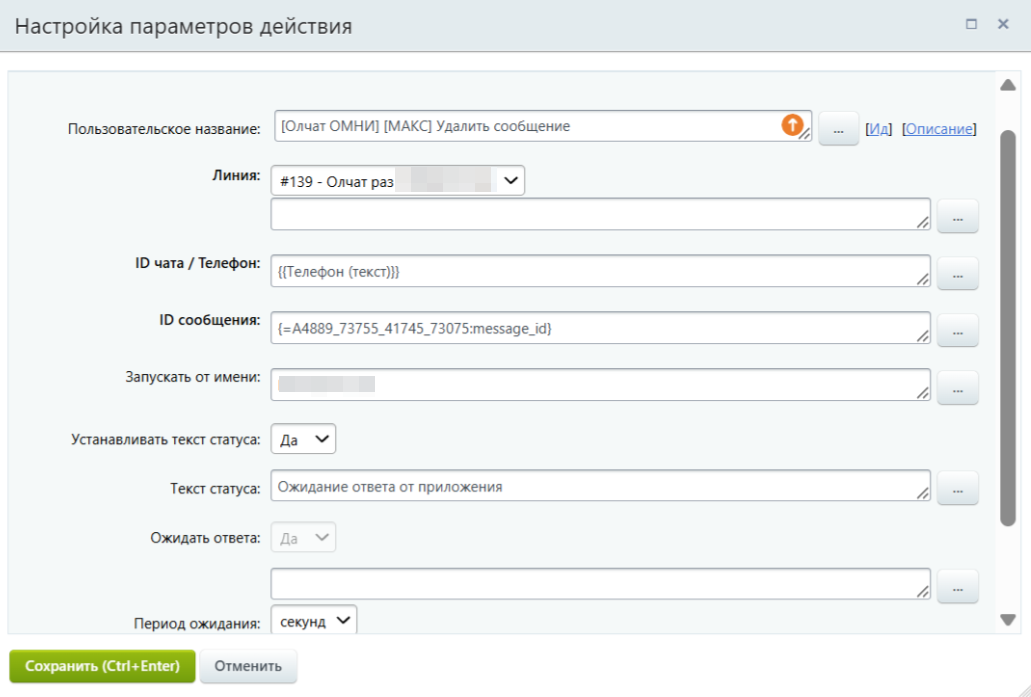
Task: Open value picker next to Пользовательское название
Action: (838, 129)
